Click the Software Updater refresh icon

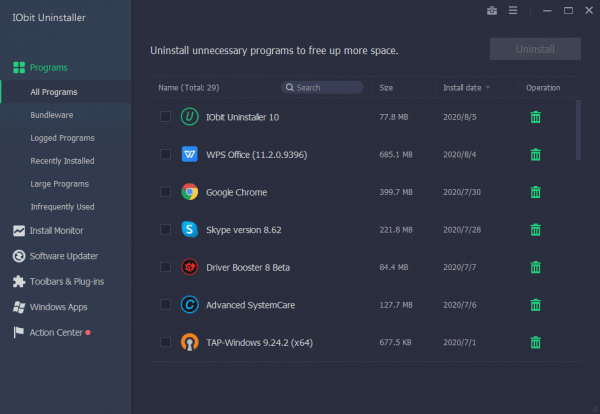19,256
